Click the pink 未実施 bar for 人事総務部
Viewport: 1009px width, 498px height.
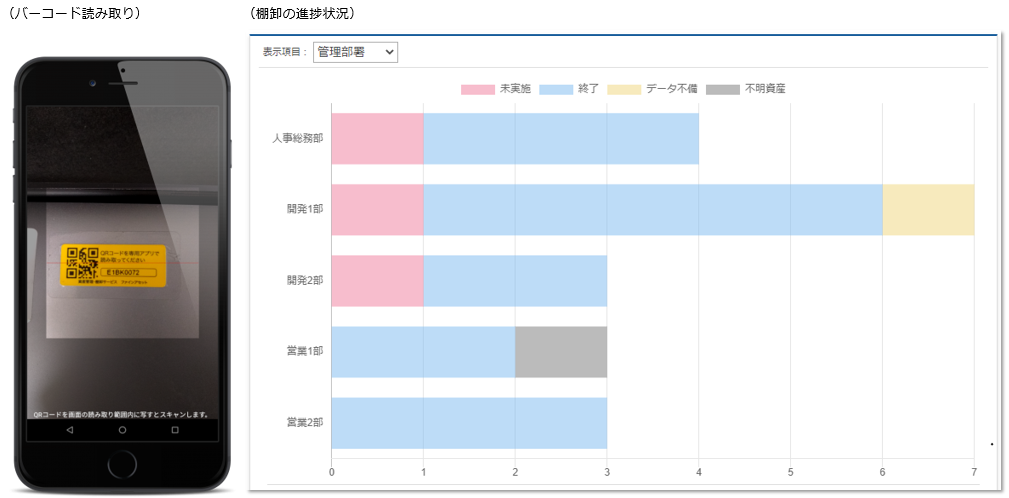tap(377, 138)
